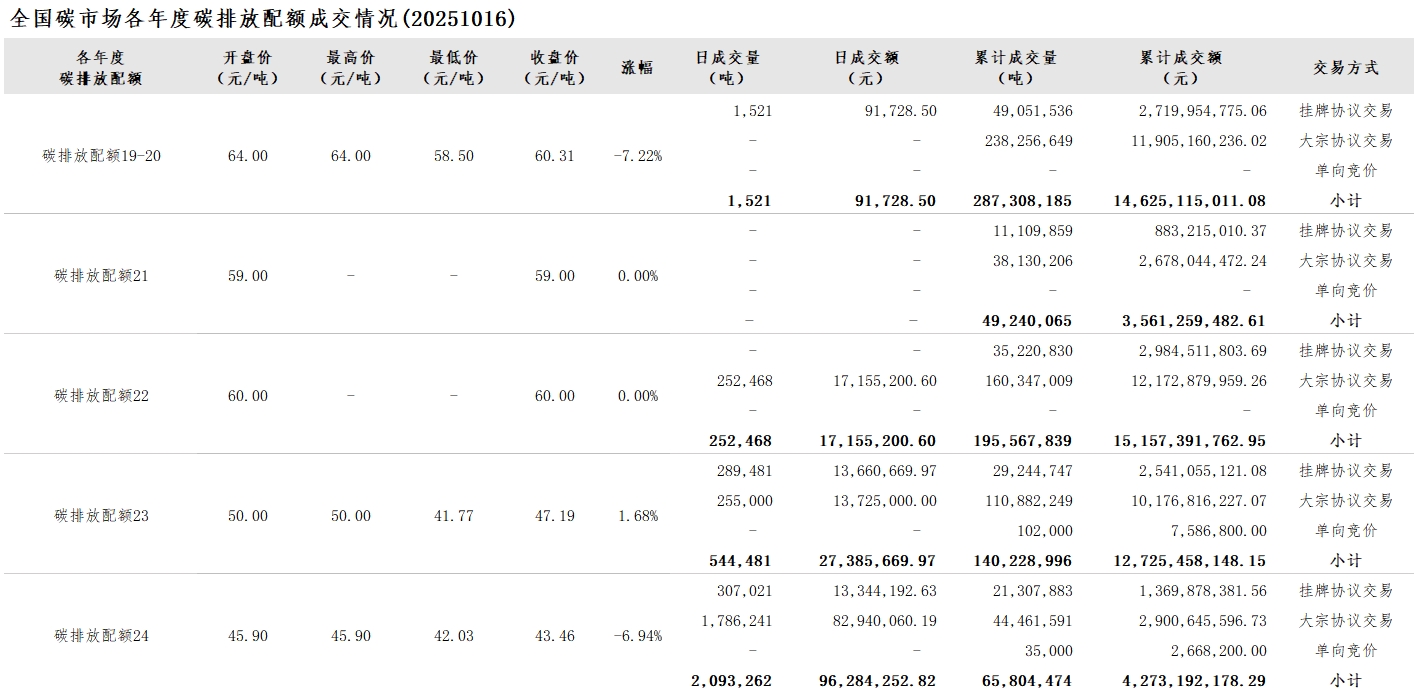The image size is (1419, 696).
Task: Select the 碳排放配额19-20 row label
Action: [x=101, y=156]
